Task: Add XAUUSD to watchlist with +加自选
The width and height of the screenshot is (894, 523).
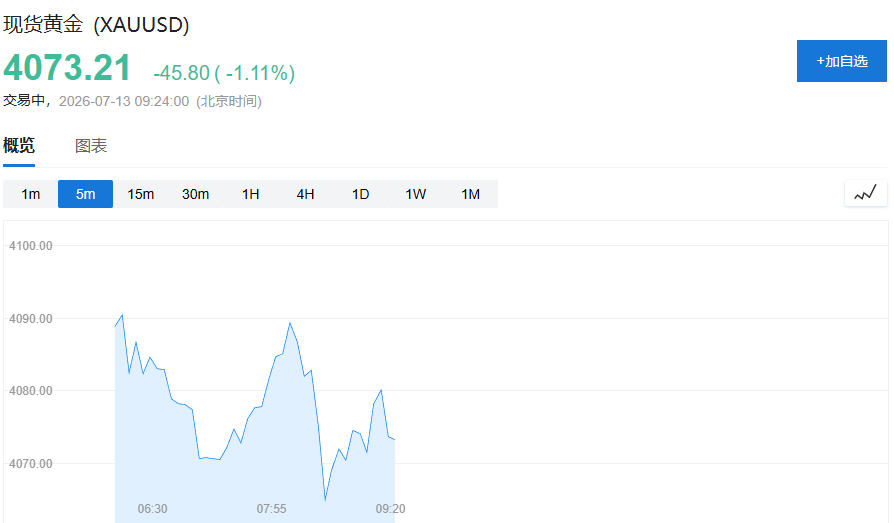Action: [x=842, y=61]
